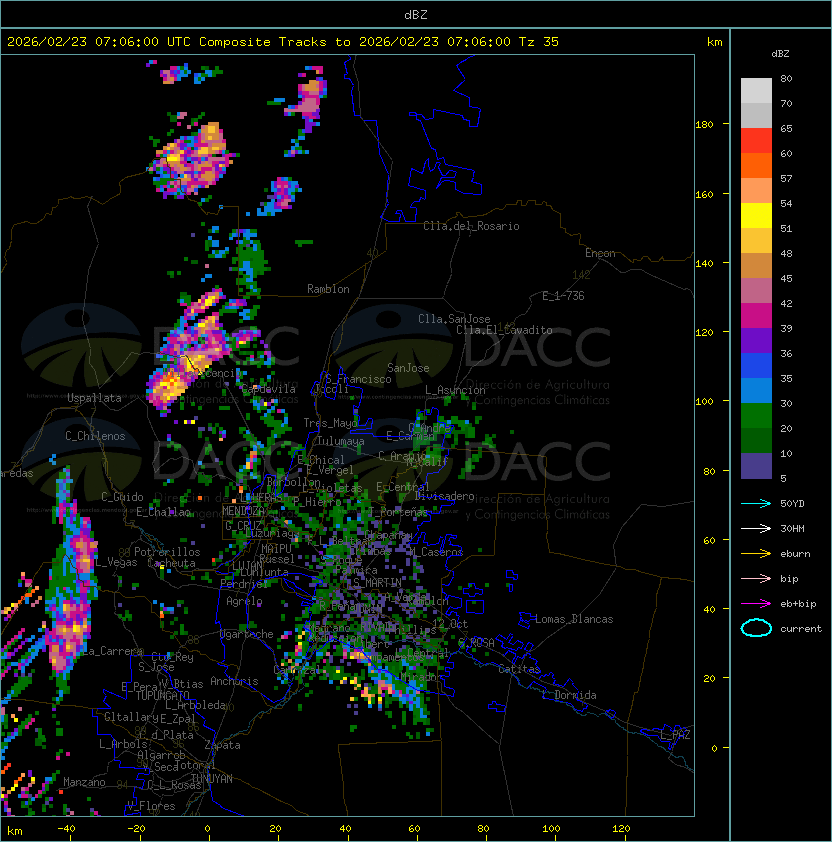Click the 'S_MARTIN' label
832x842 pixels.
377,583
